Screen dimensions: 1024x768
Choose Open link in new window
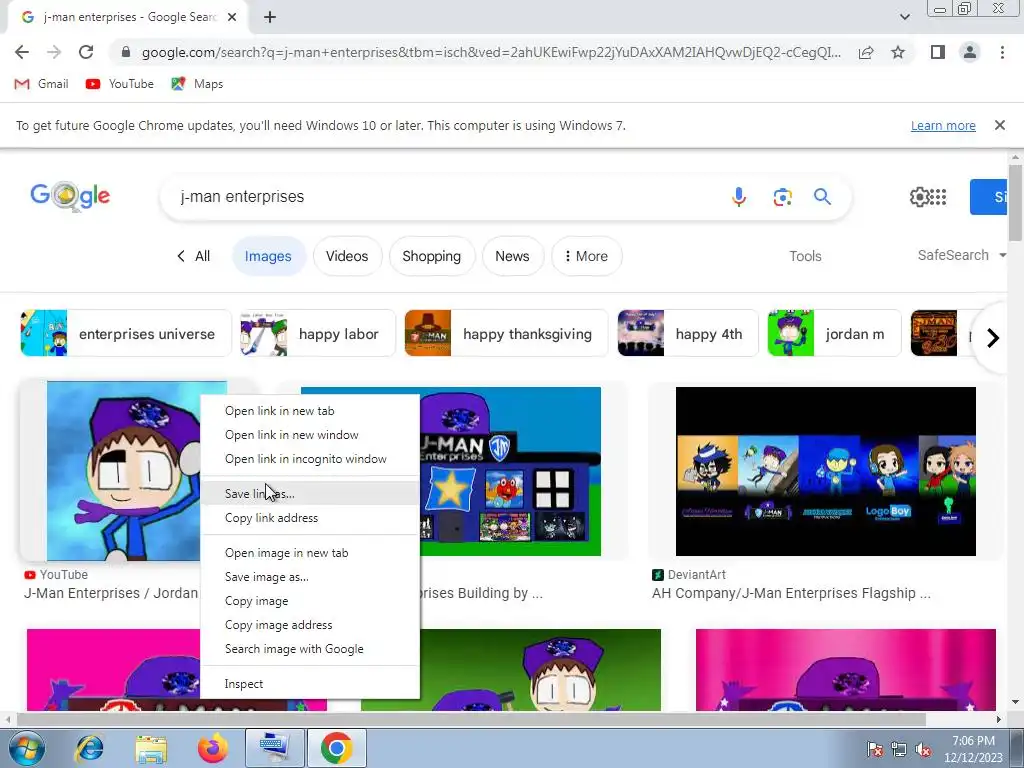(310, 435)
